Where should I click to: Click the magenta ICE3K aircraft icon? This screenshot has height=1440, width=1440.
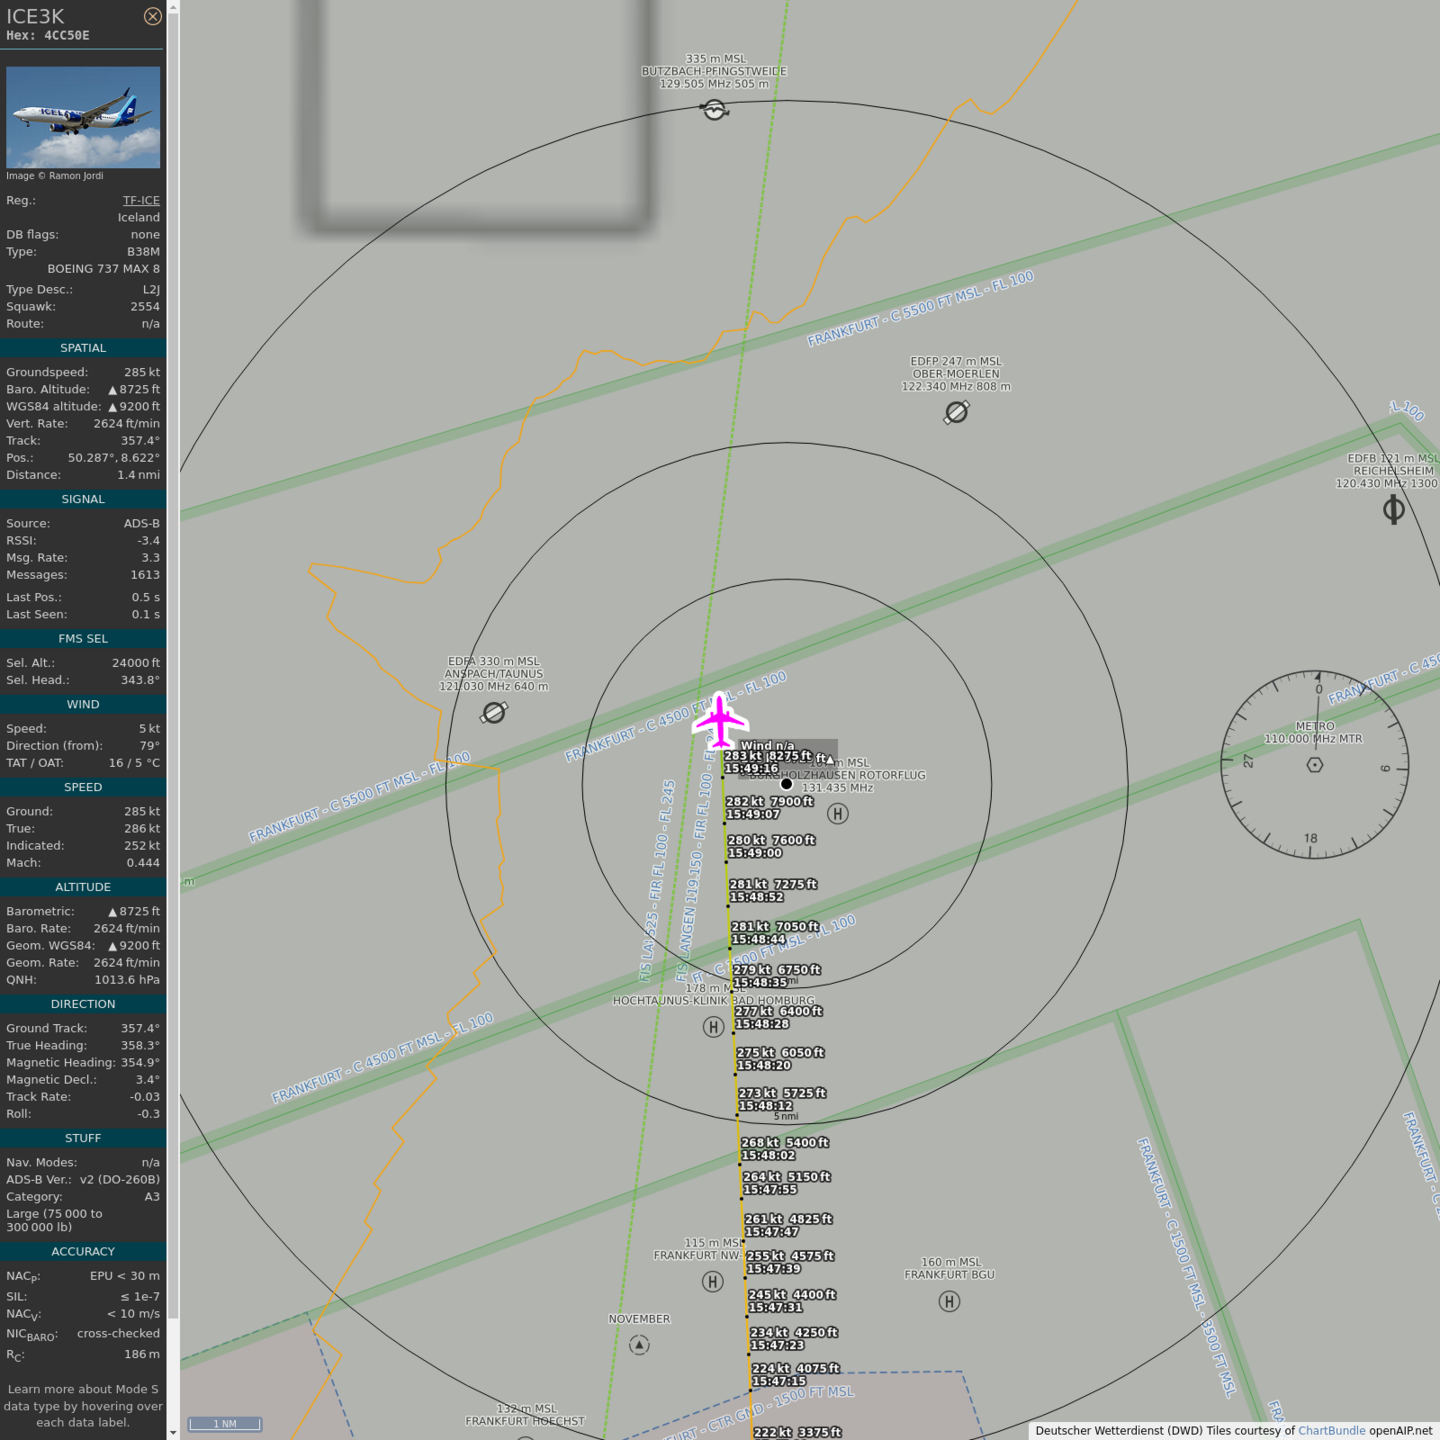pyautogui.click(x=720, y=720)
